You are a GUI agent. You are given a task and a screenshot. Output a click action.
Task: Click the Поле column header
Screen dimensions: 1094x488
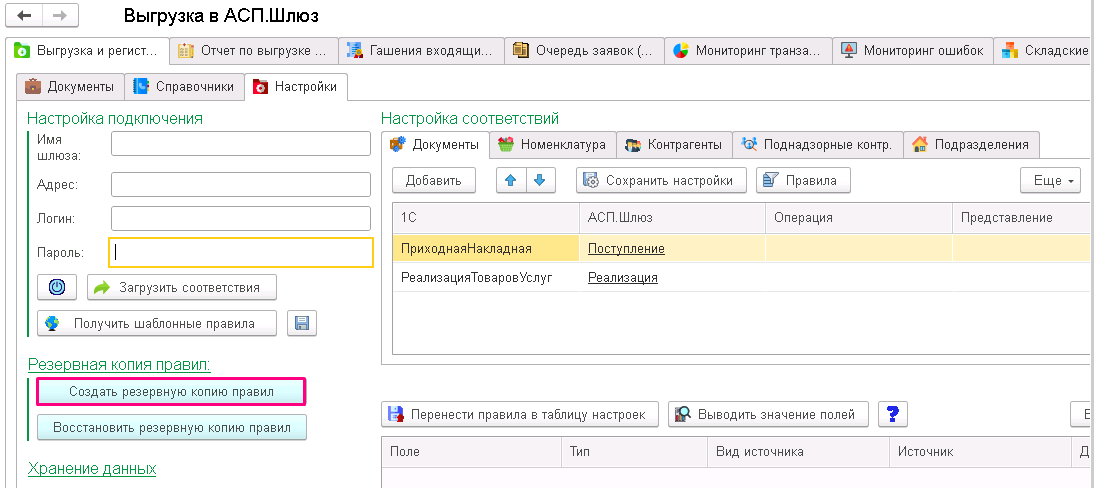(x=472, y=452)
